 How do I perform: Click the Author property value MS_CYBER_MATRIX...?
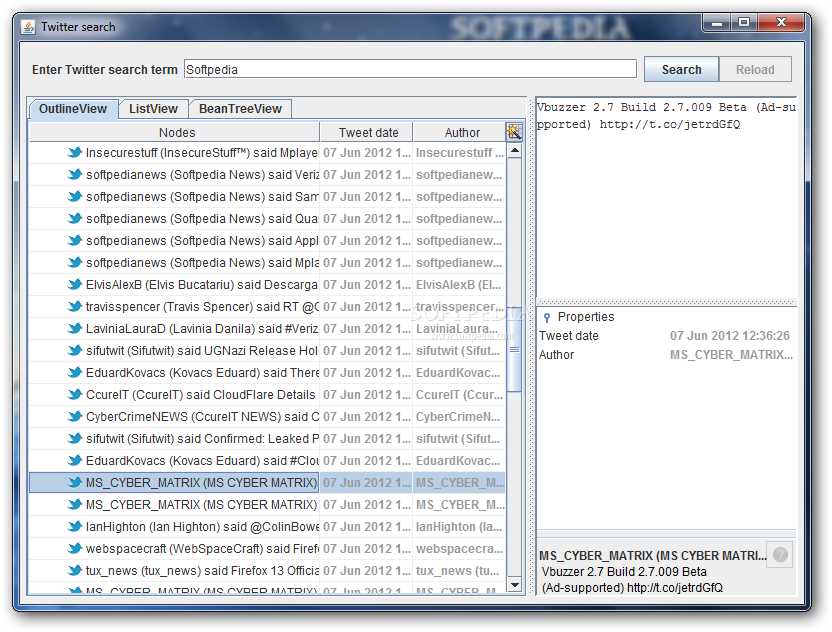(x=731, y=355)
